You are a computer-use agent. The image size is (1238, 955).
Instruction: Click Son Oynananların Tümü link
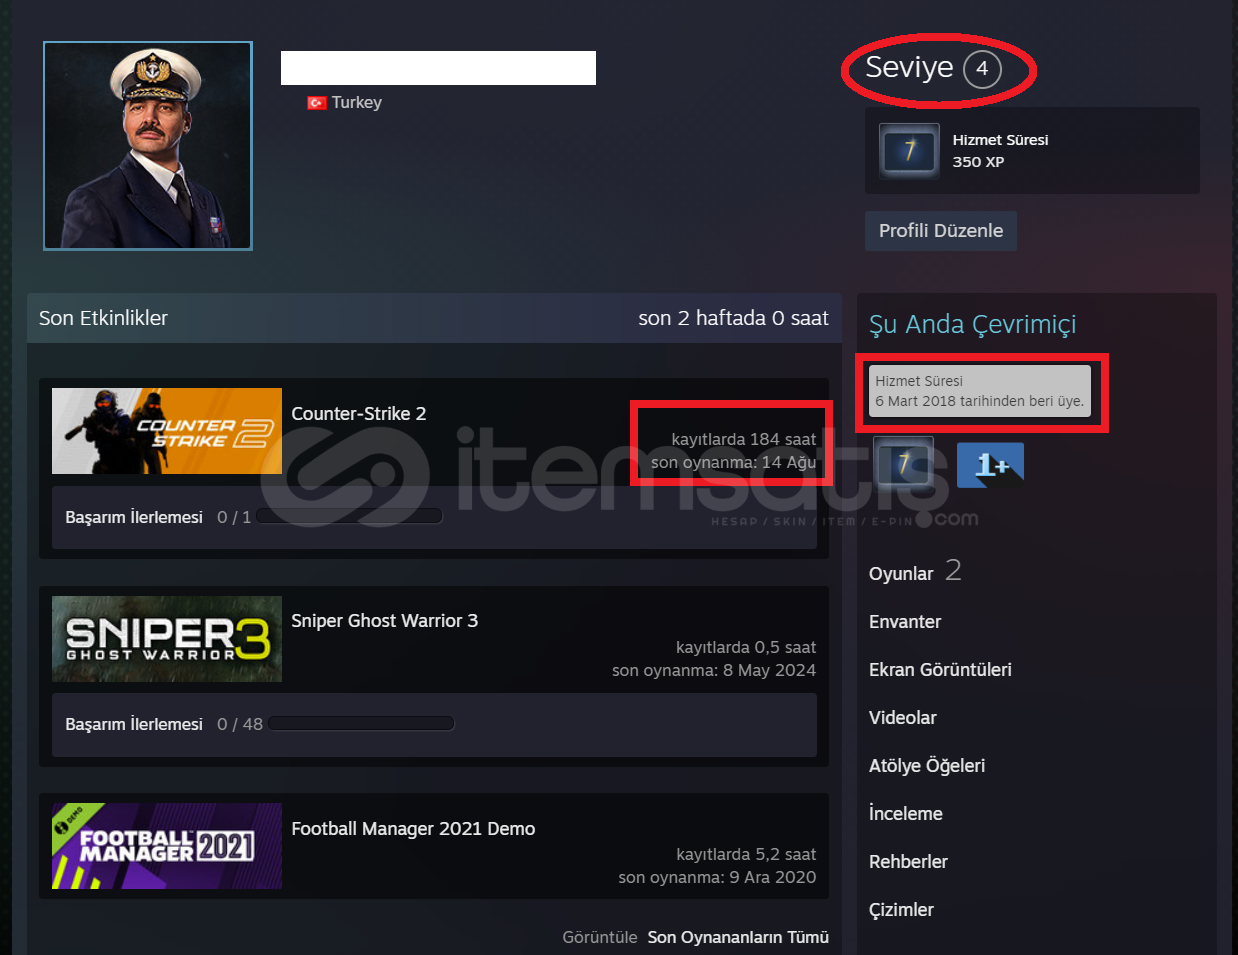click(x=738, y=937)
